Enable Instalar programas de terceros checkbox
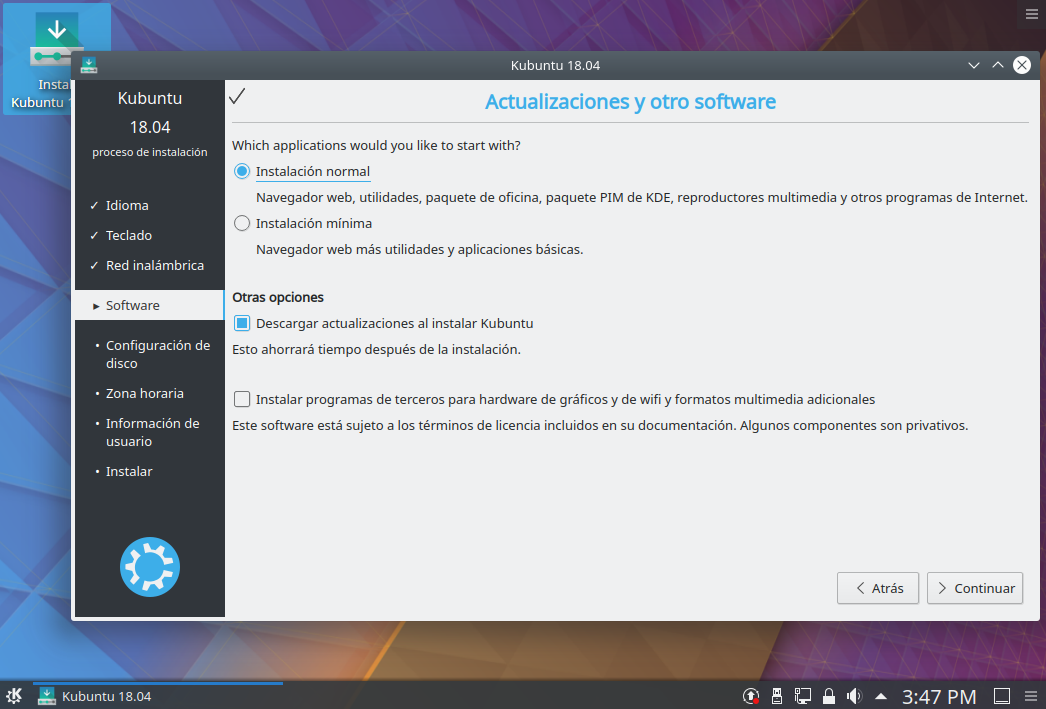 [x=242, y=400]
